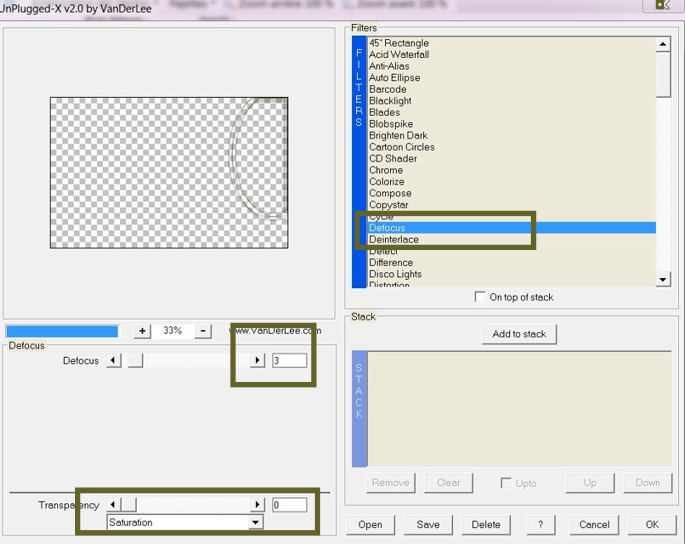Select the Acid Waterfall filter
Viewport: 685px width, 544px height.
pyautogui.click(x=399, y=55)
